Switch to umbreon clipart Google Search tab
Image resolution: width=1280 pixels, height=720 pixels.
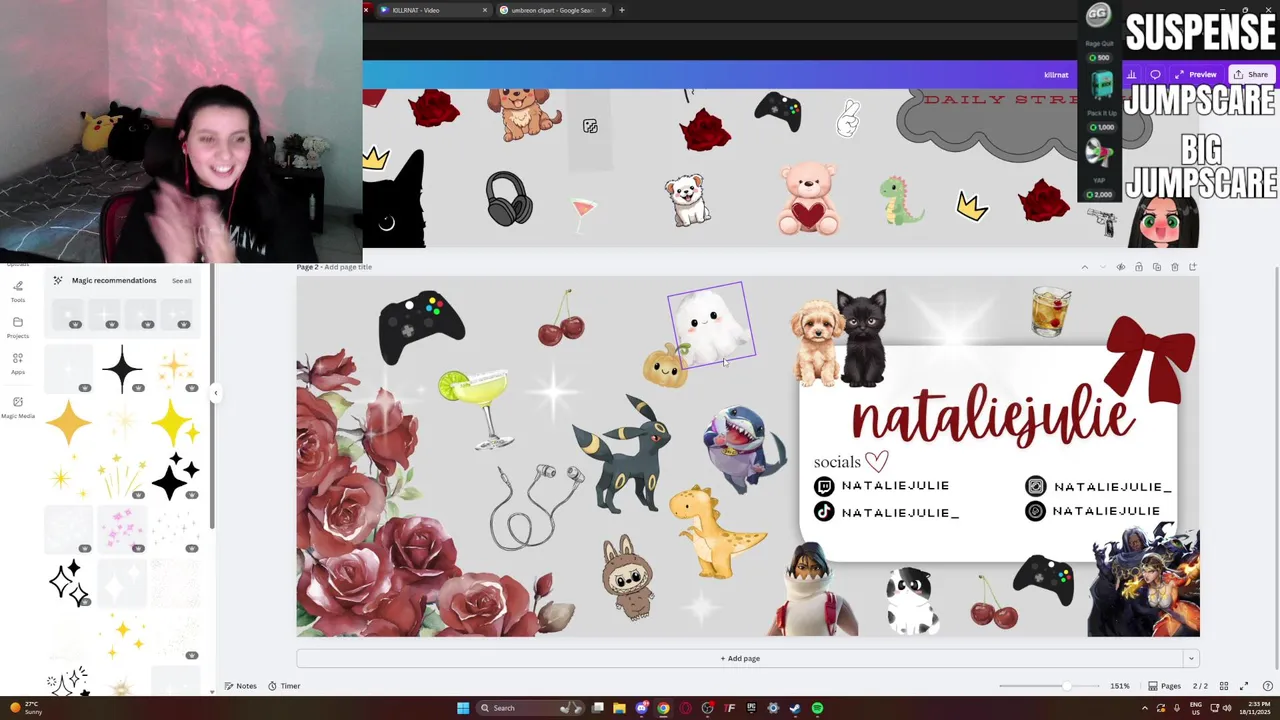553,10
